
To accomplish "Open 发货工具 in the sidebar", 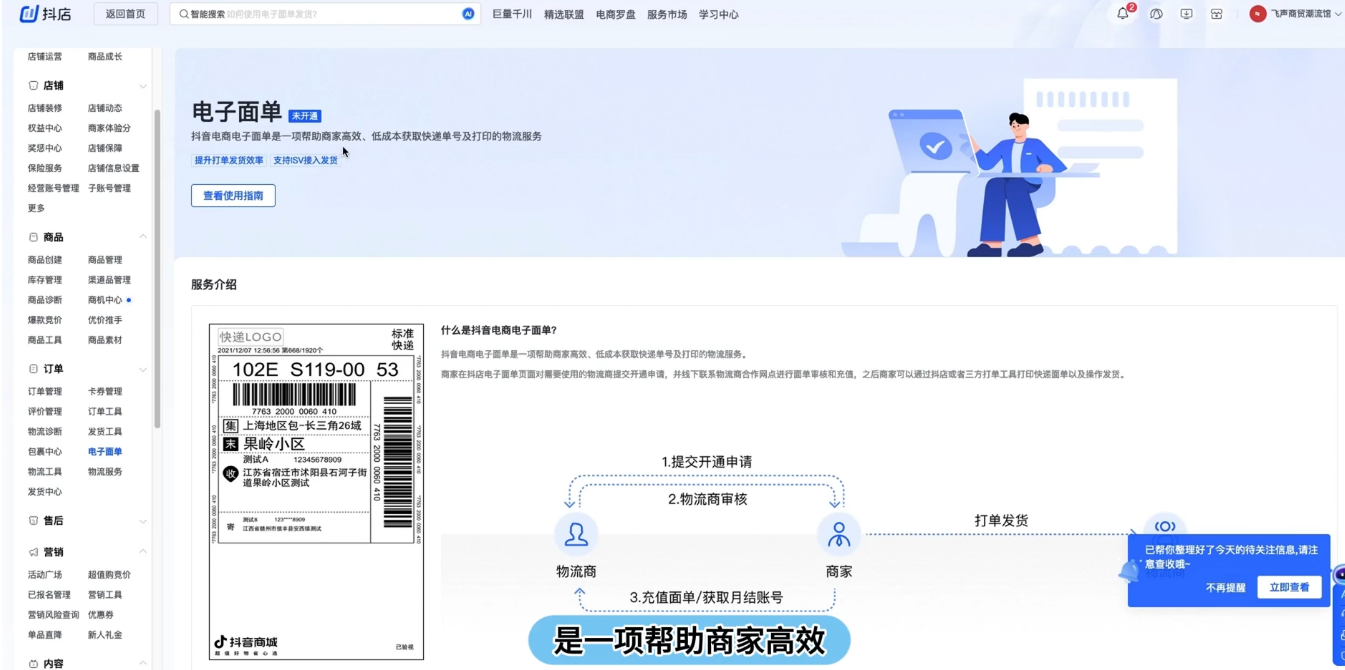I will 105,432.
